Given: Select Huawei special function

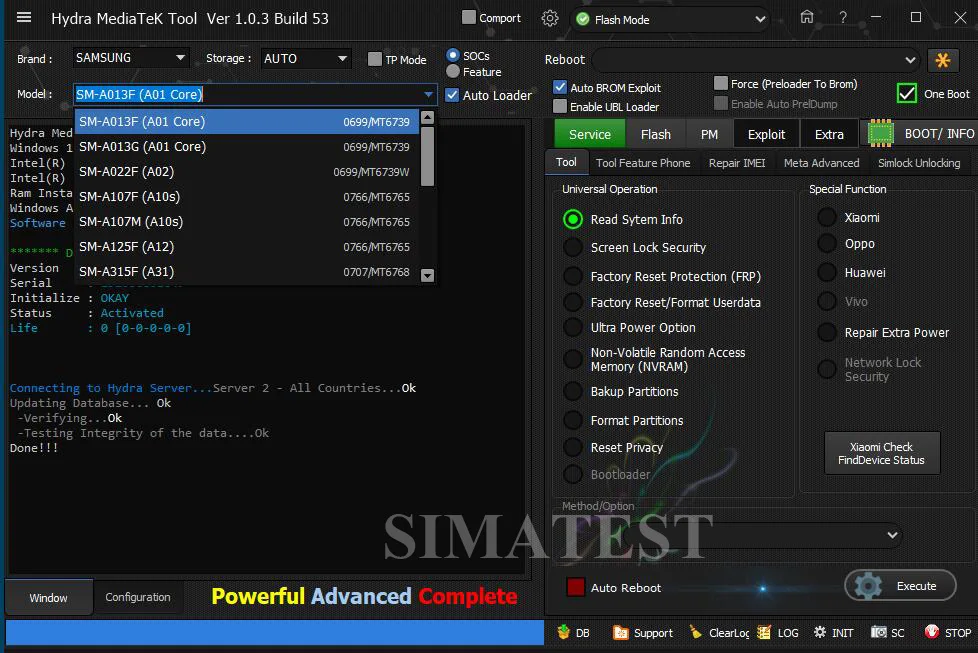Looking at the screenshot, I should (827, 273).
